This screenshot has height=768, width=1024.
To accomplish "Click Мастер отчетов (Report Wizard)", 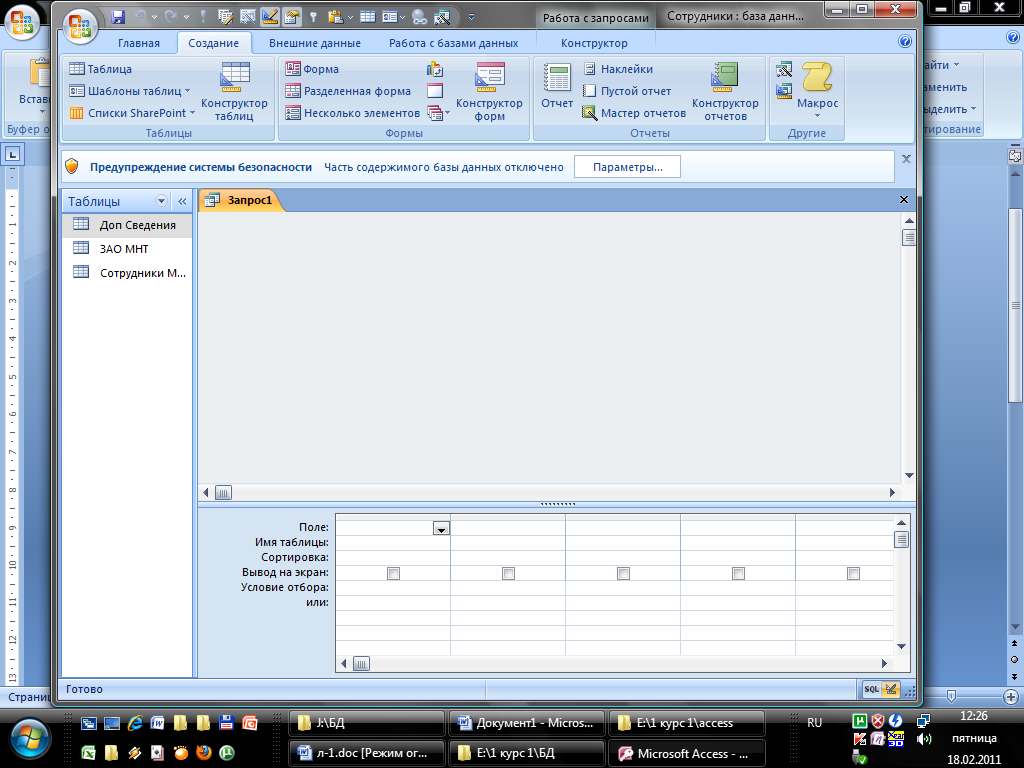I will [634, 113].
